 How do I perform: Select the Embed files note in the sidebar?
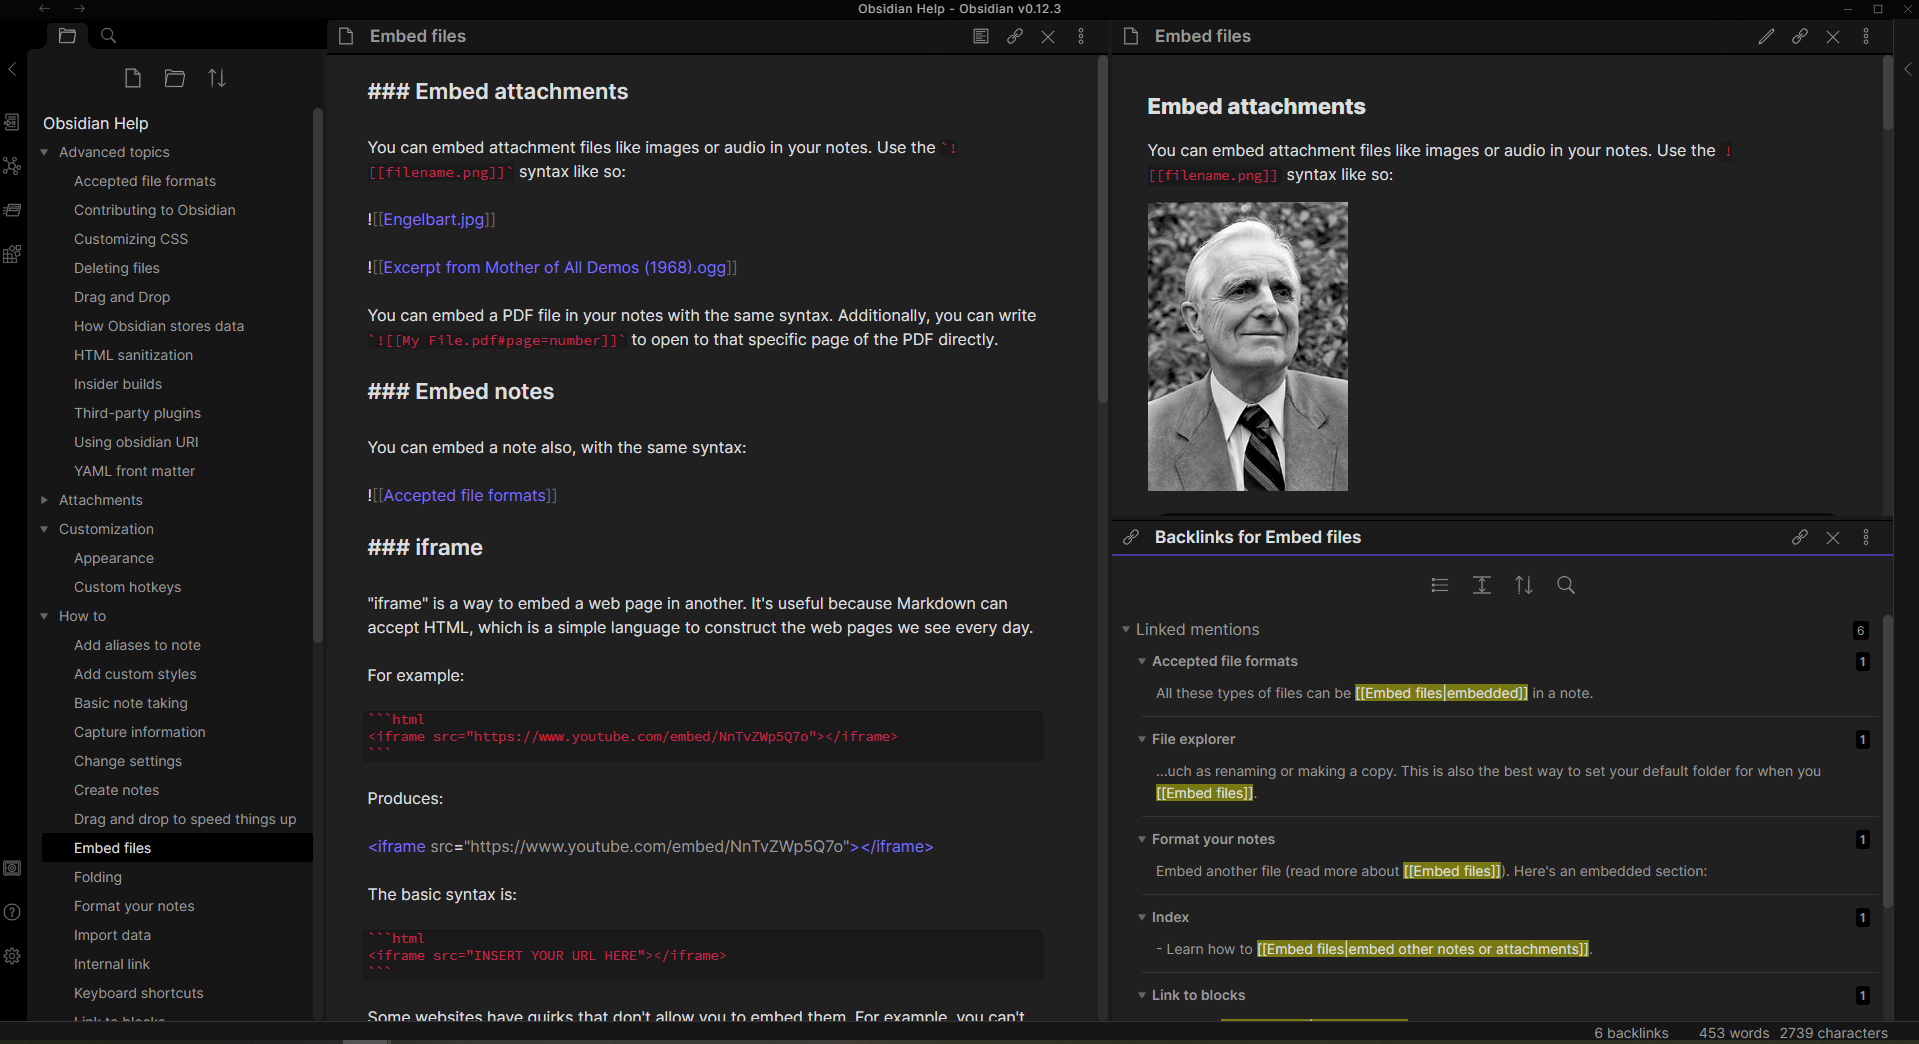point(177,848)
